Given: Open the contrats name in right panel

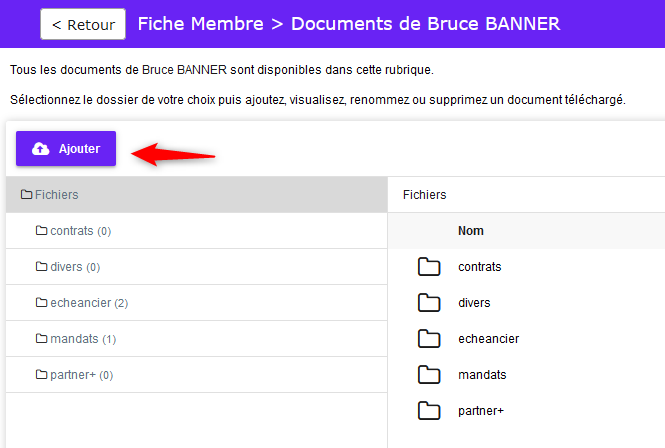Looking at the screenshot, I should tap(480, 267).
